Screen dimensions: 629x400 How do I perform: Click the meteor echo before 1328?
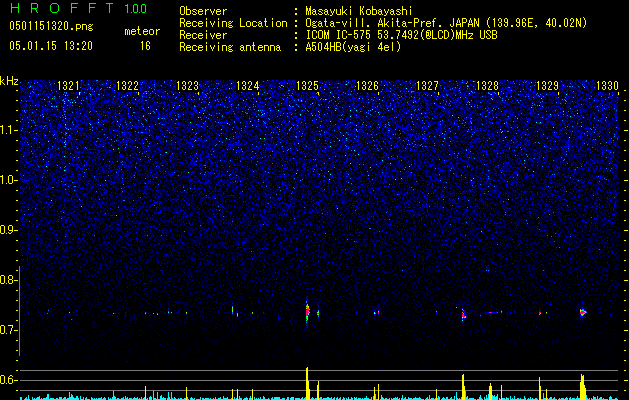(x=463, y=315)
